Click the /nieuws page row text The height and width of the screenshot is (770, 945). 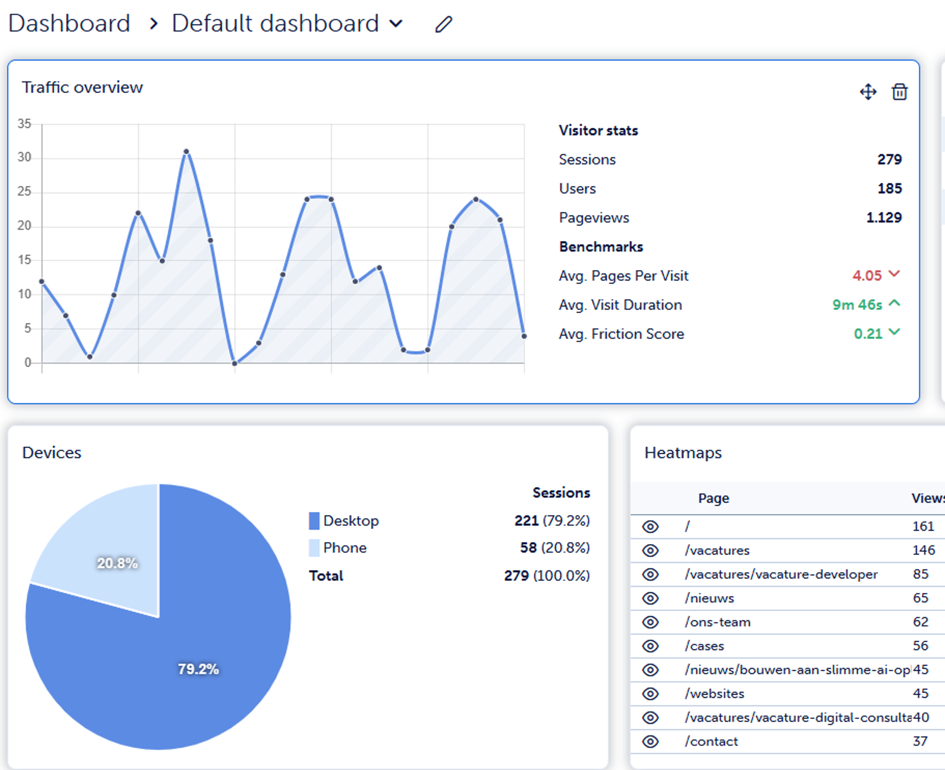709,598
